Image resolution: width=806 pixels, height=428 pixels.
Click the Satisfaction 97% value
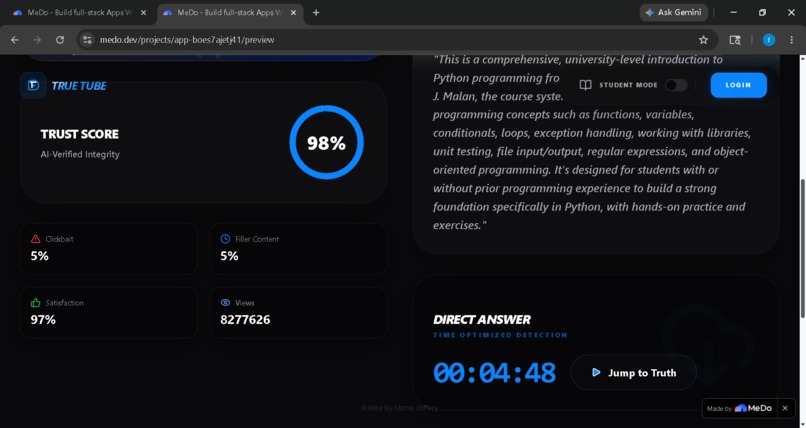tap(43, 320)
